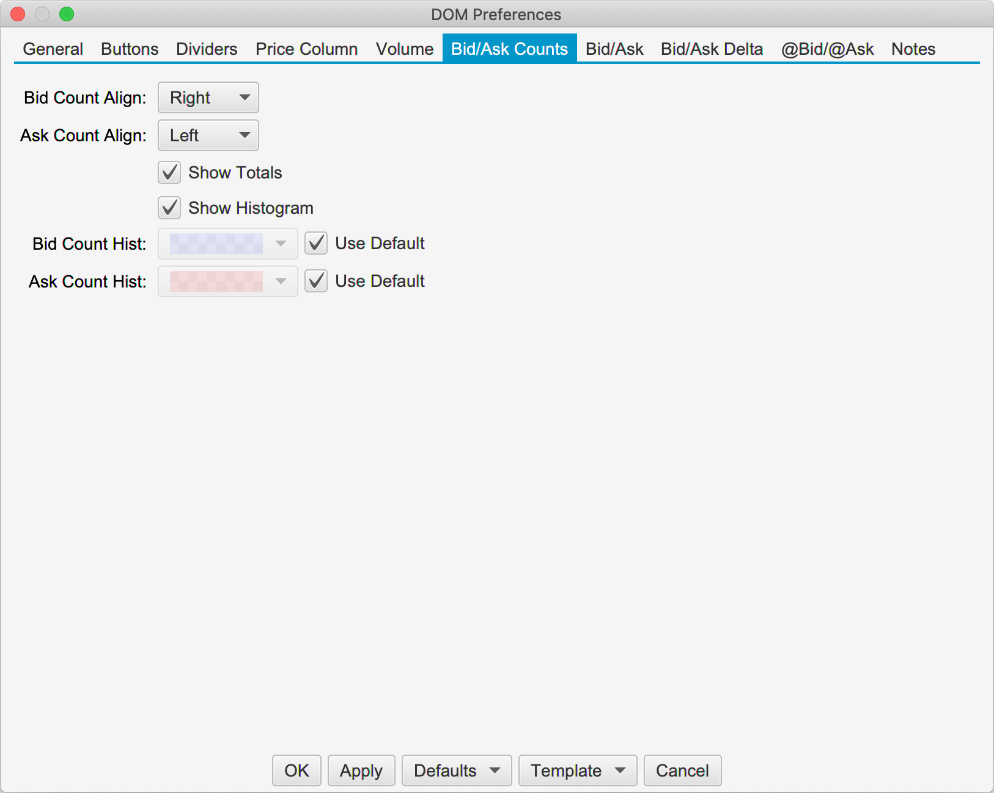Image resolution: width=994 pixels, height=793 pixels.
Task: Disable the Show Histogram checkbox
Action: pos(170,208)
